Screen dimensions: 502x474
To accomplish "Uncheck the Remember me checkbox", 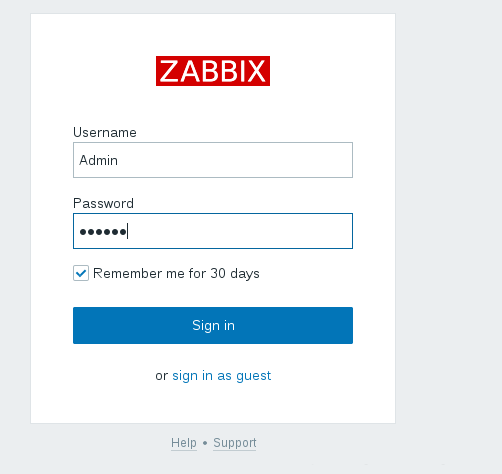I will pyautogui.click(x=81, y=273).
